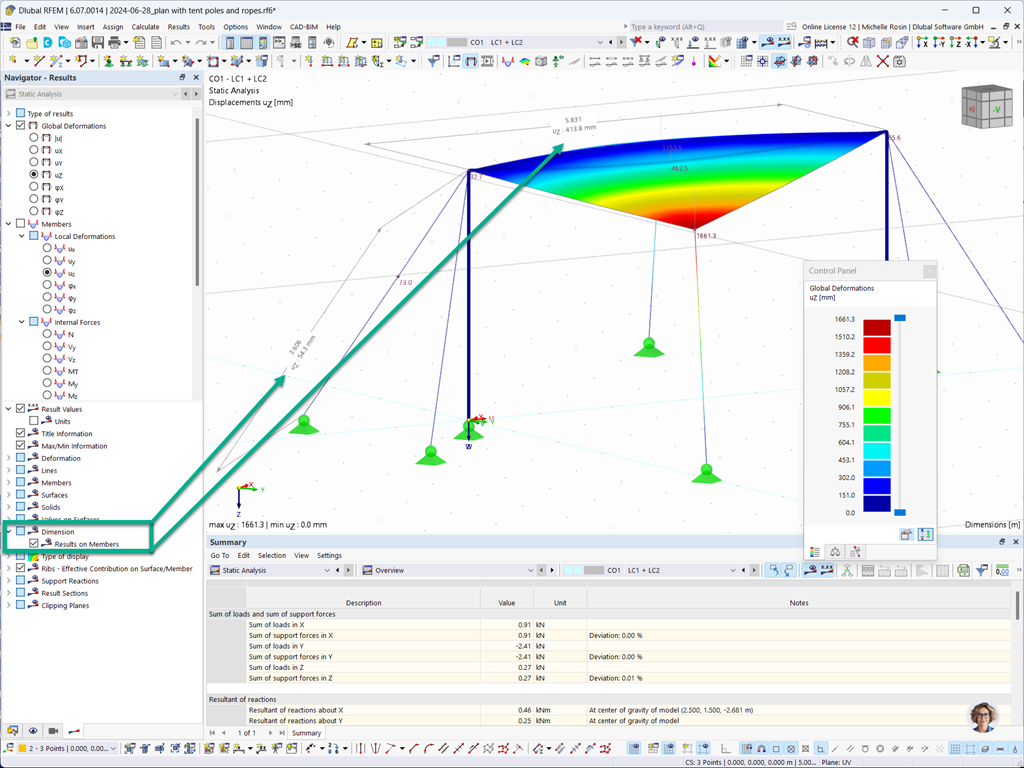Select the Save icon in the toolbar
This screenshot has height=768, width=1024.
[96, 43]
